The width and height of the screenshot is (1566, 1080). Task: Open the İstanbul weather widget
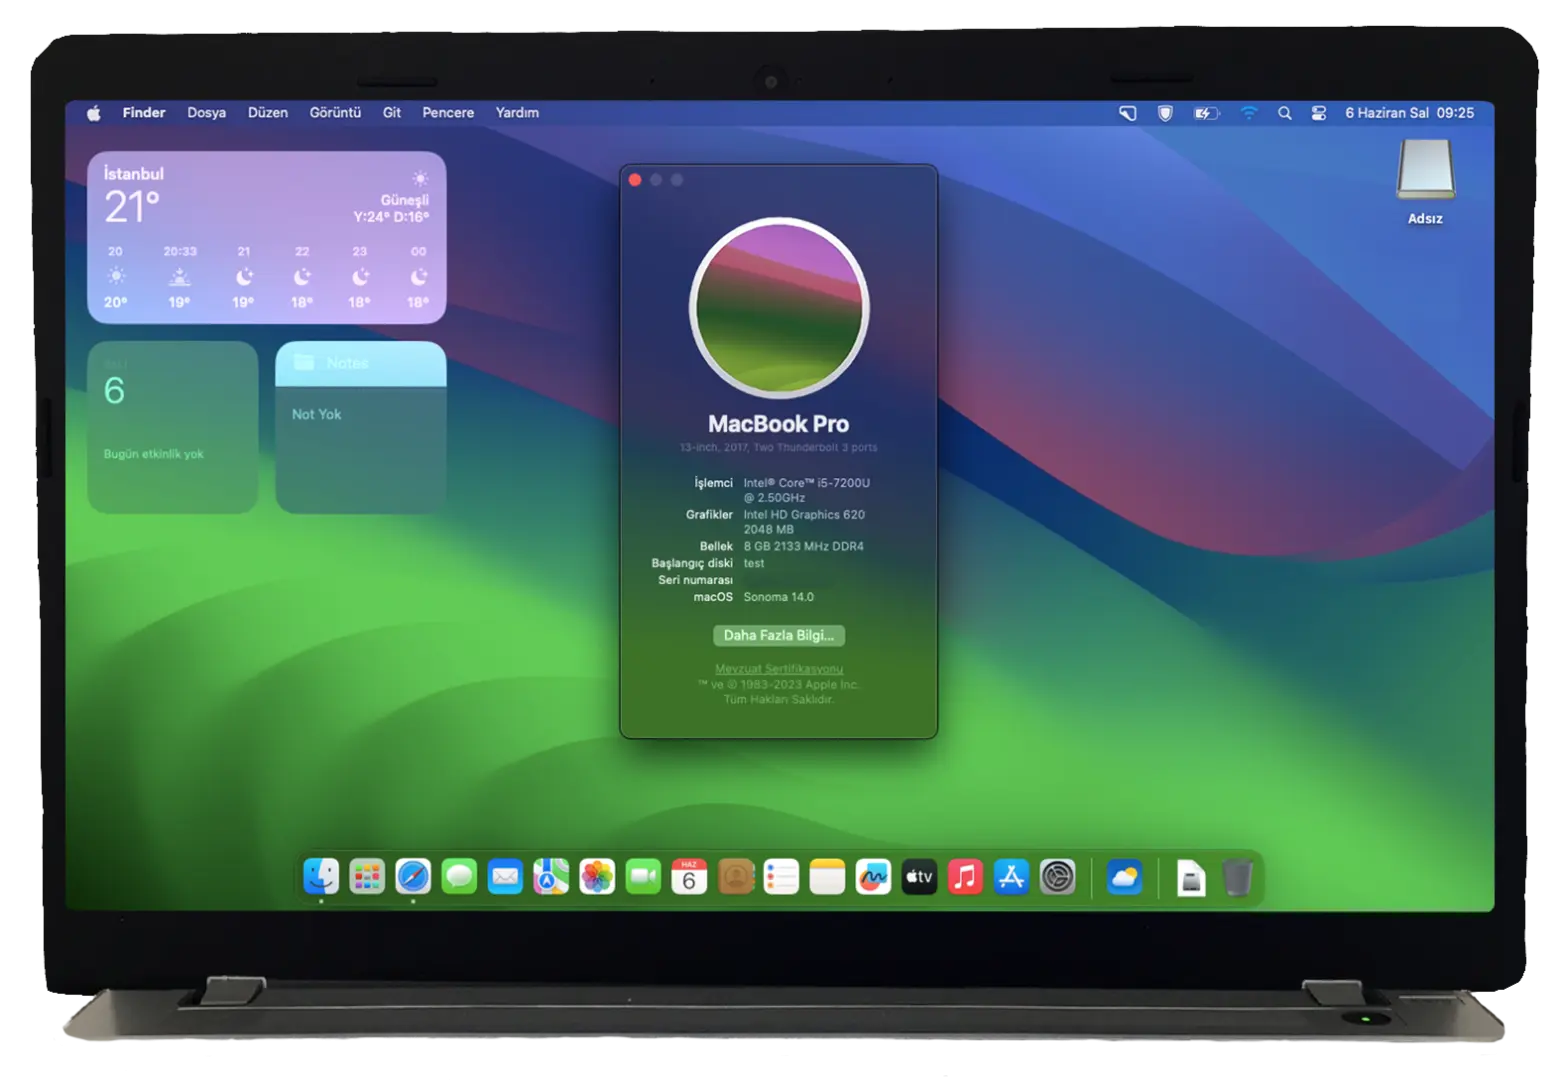(x=267, y=238)
